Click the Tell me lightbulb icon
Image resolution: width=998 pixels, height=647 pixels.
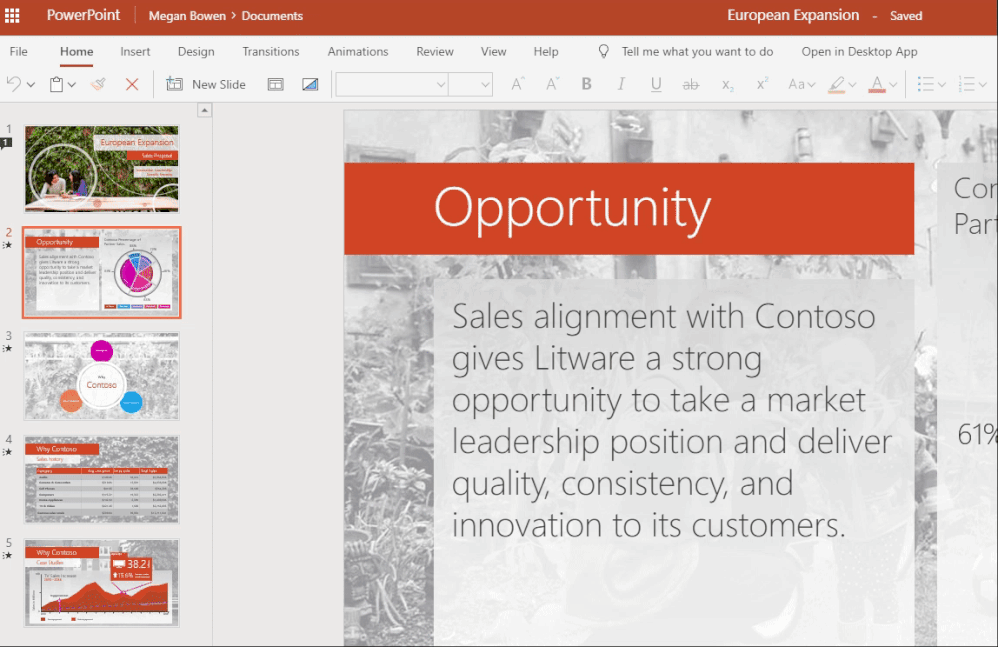603,52
